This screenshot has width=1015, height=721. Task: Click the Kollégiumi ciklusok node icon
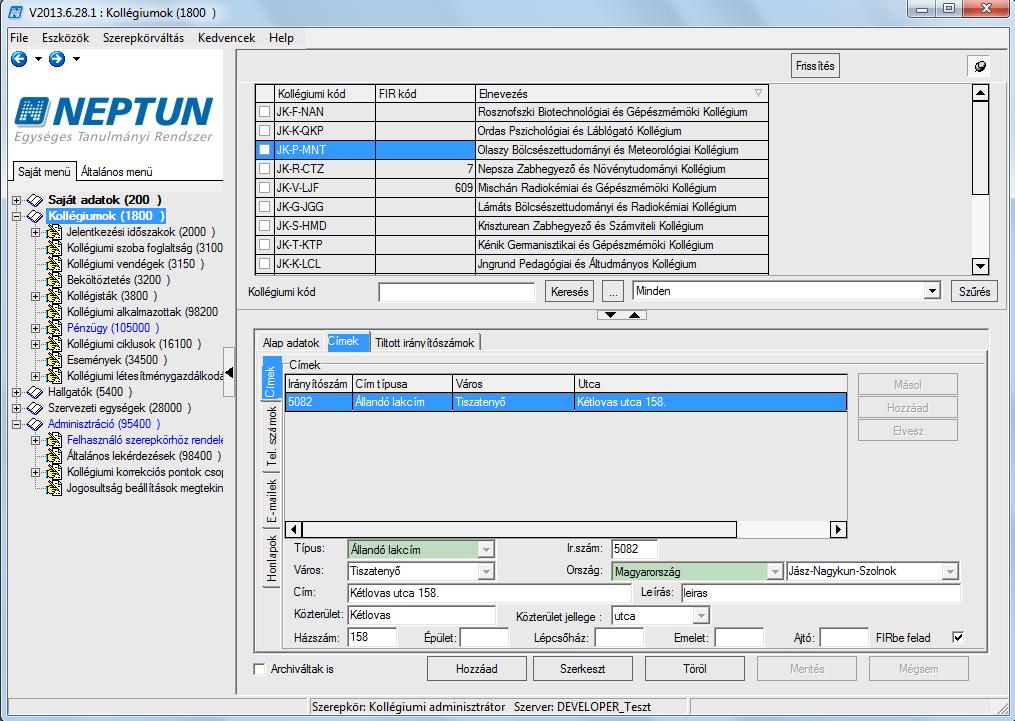(x=54, y=344)
